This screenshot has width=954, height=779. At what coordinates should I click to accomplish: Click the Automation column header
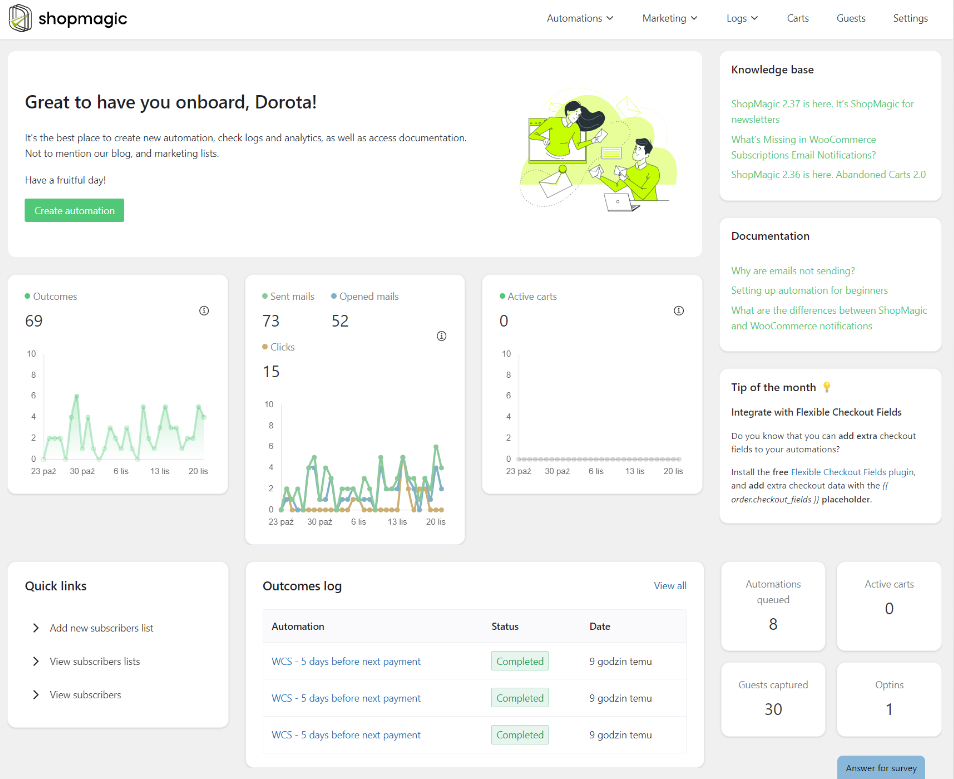[x=298, y=626]
